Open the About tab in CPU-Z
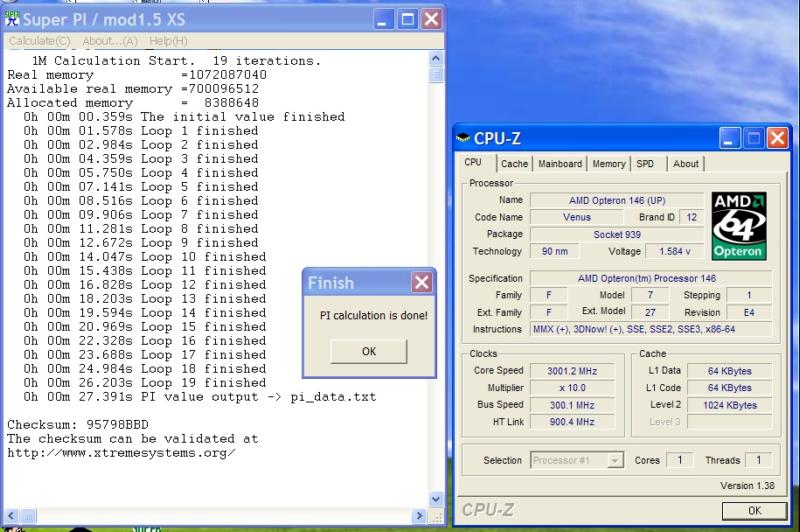The height and width of the screenshot is (532, 800). click(686, 164)
